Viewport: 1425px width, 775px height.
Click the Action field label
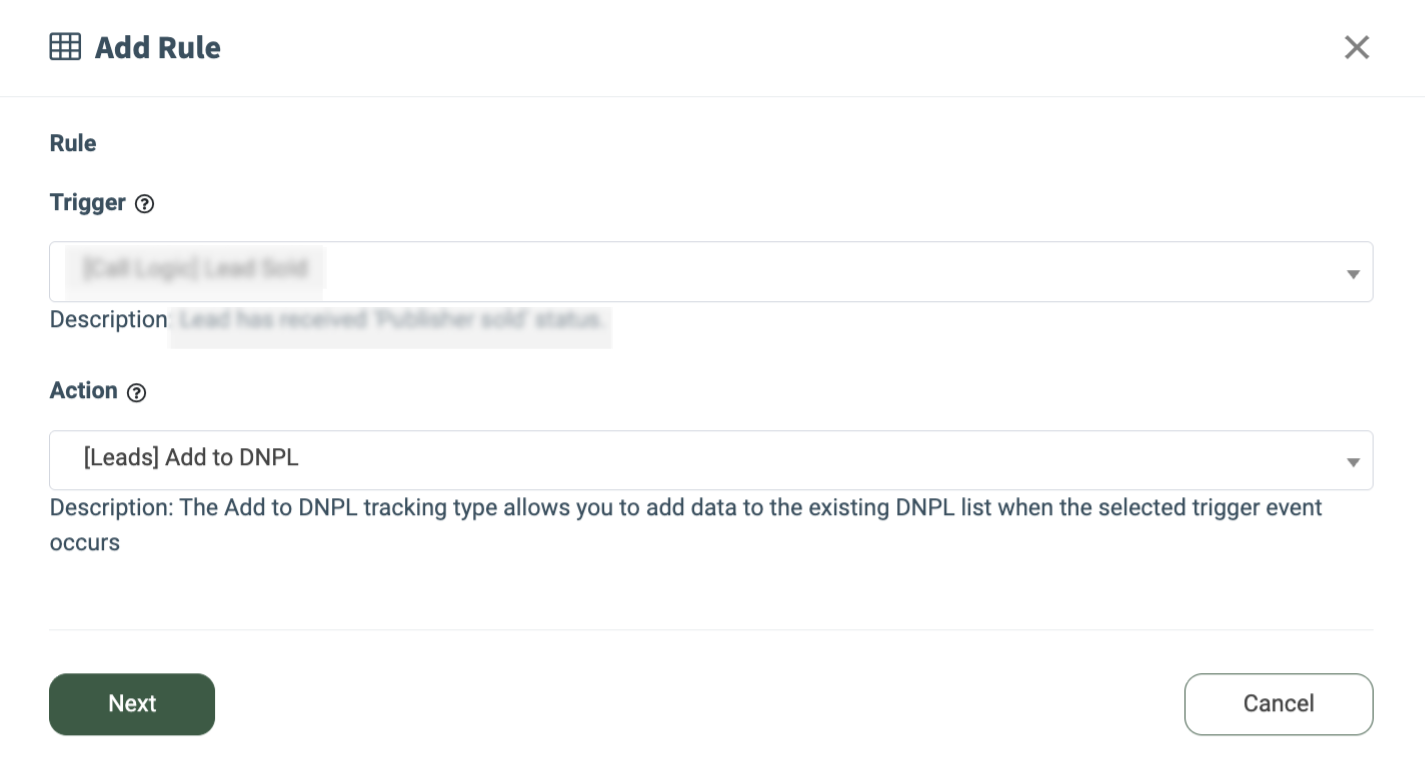coord(84,391)
